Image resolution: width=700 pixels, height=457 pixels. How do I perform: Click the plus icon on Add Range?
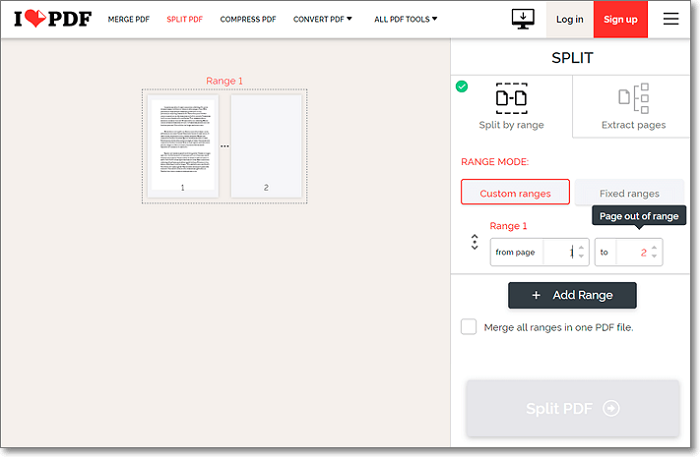pos(536,295)
